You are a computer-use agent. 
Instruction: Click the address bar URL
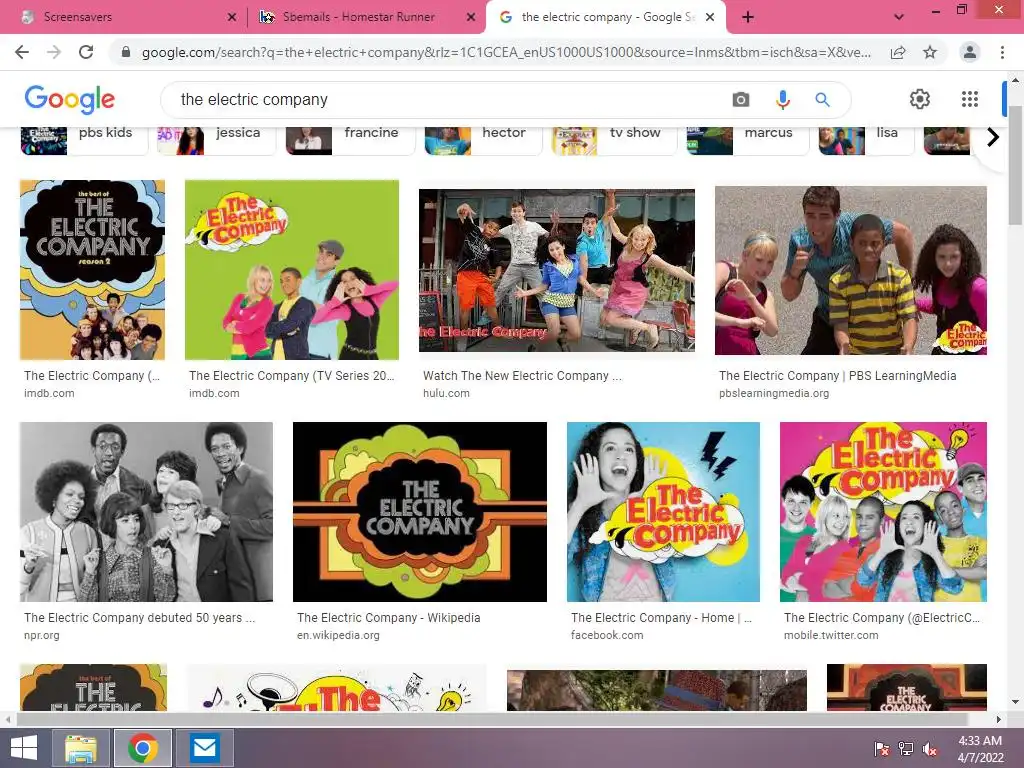pyautogui.click(x=506, y=52)
